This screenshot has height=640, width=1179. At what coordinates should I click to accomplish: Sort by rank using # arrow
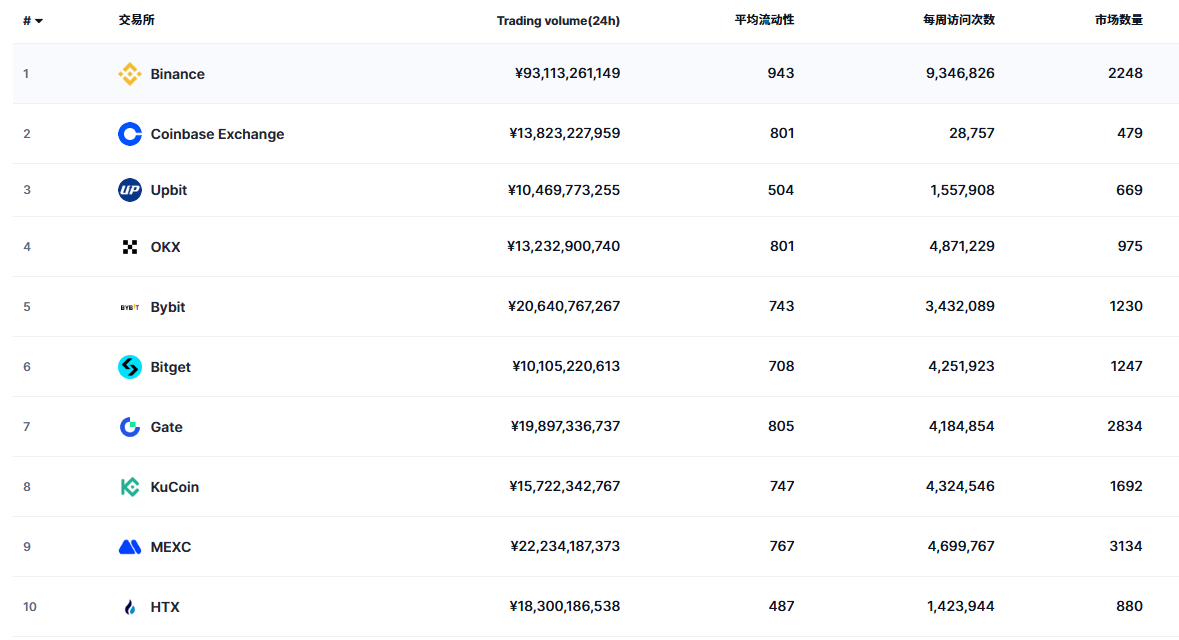[x=33, y=21]
